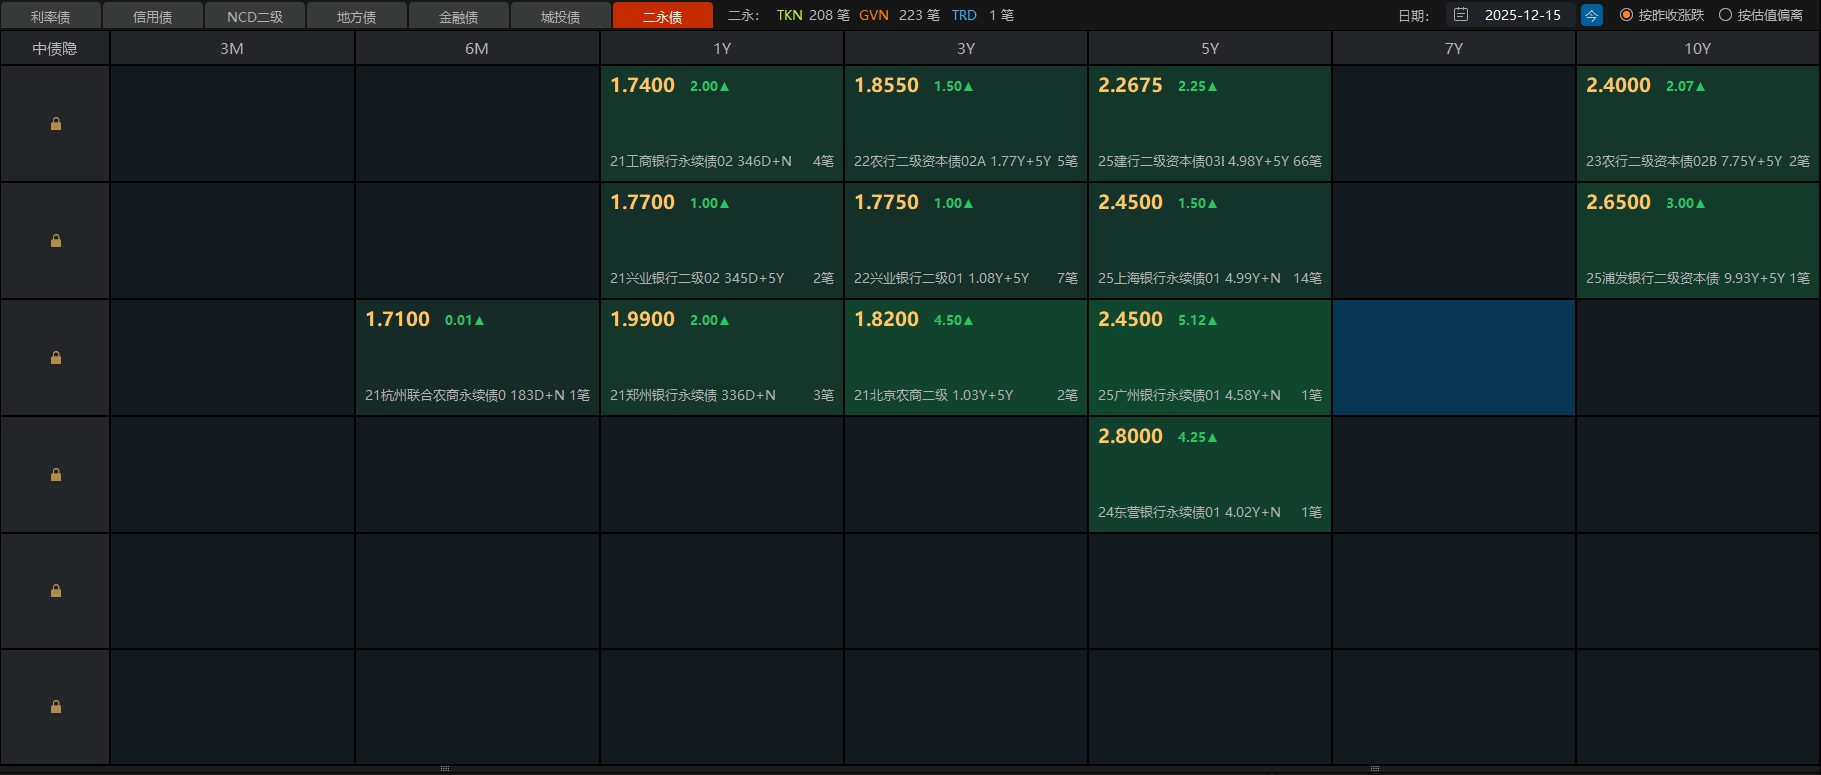Toggle lock in the 21工商银行永续债02 row
Image resolution: width=1821 pixels, height=775 pixels.
56,124
